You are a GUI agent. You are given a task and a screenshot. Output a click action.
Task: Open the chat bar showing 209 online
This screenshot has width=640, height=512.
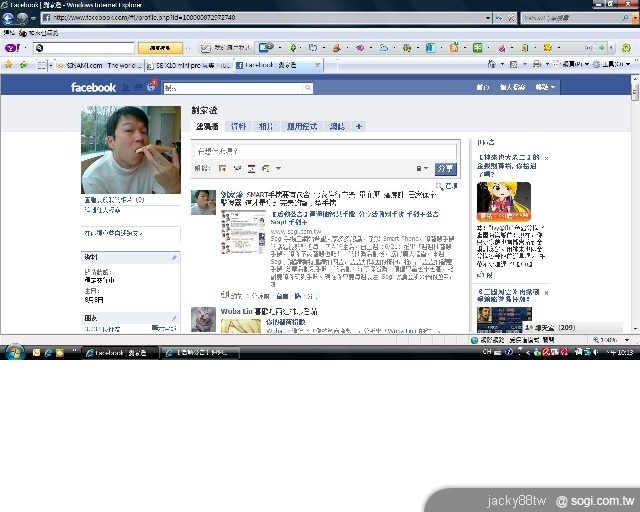(572, 327)
